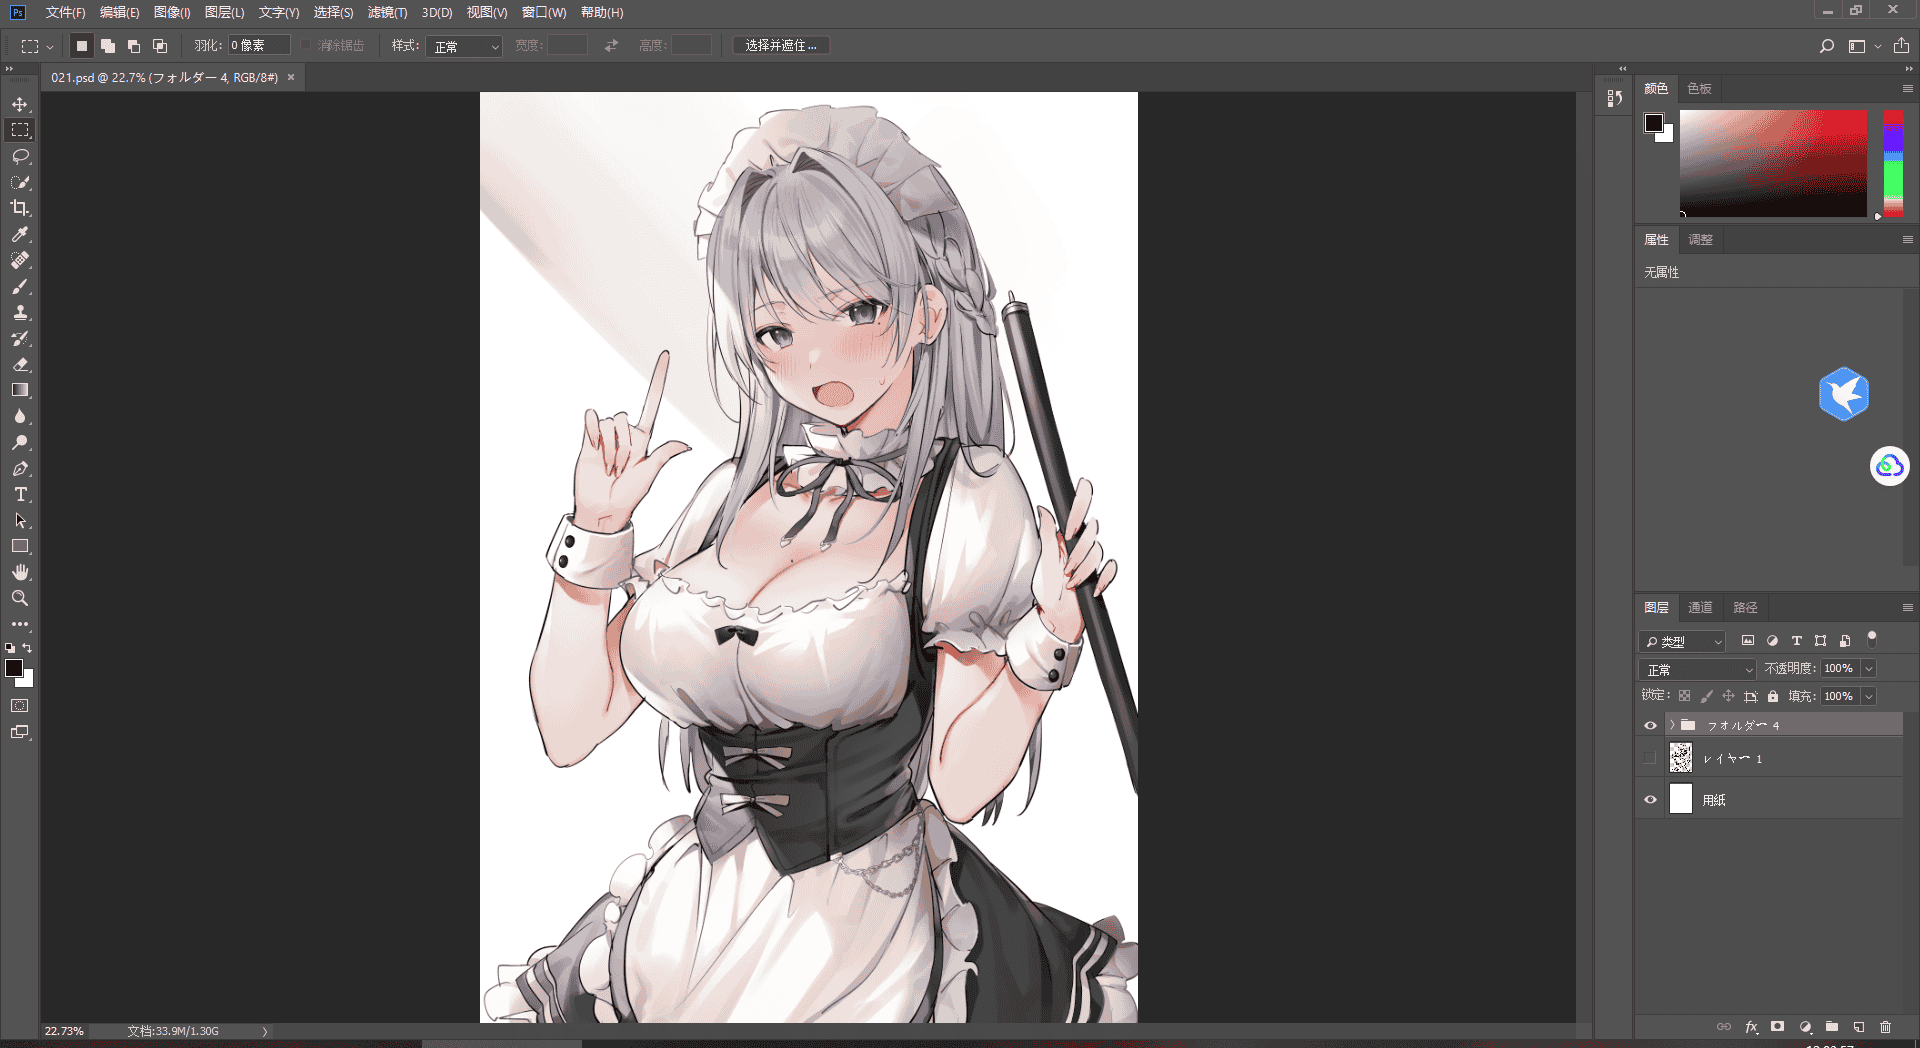
Task: Select the Pen tool
Action: pyautogui.click(x=20, y=468)
